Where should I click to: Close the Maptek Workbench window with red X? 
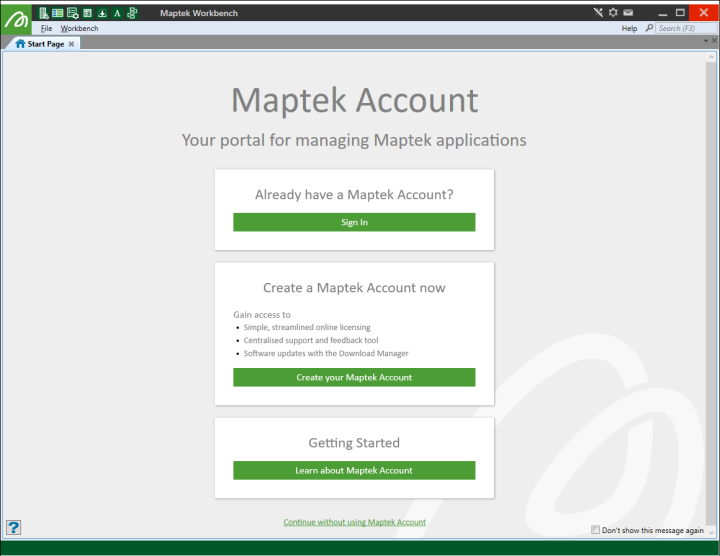704,13
